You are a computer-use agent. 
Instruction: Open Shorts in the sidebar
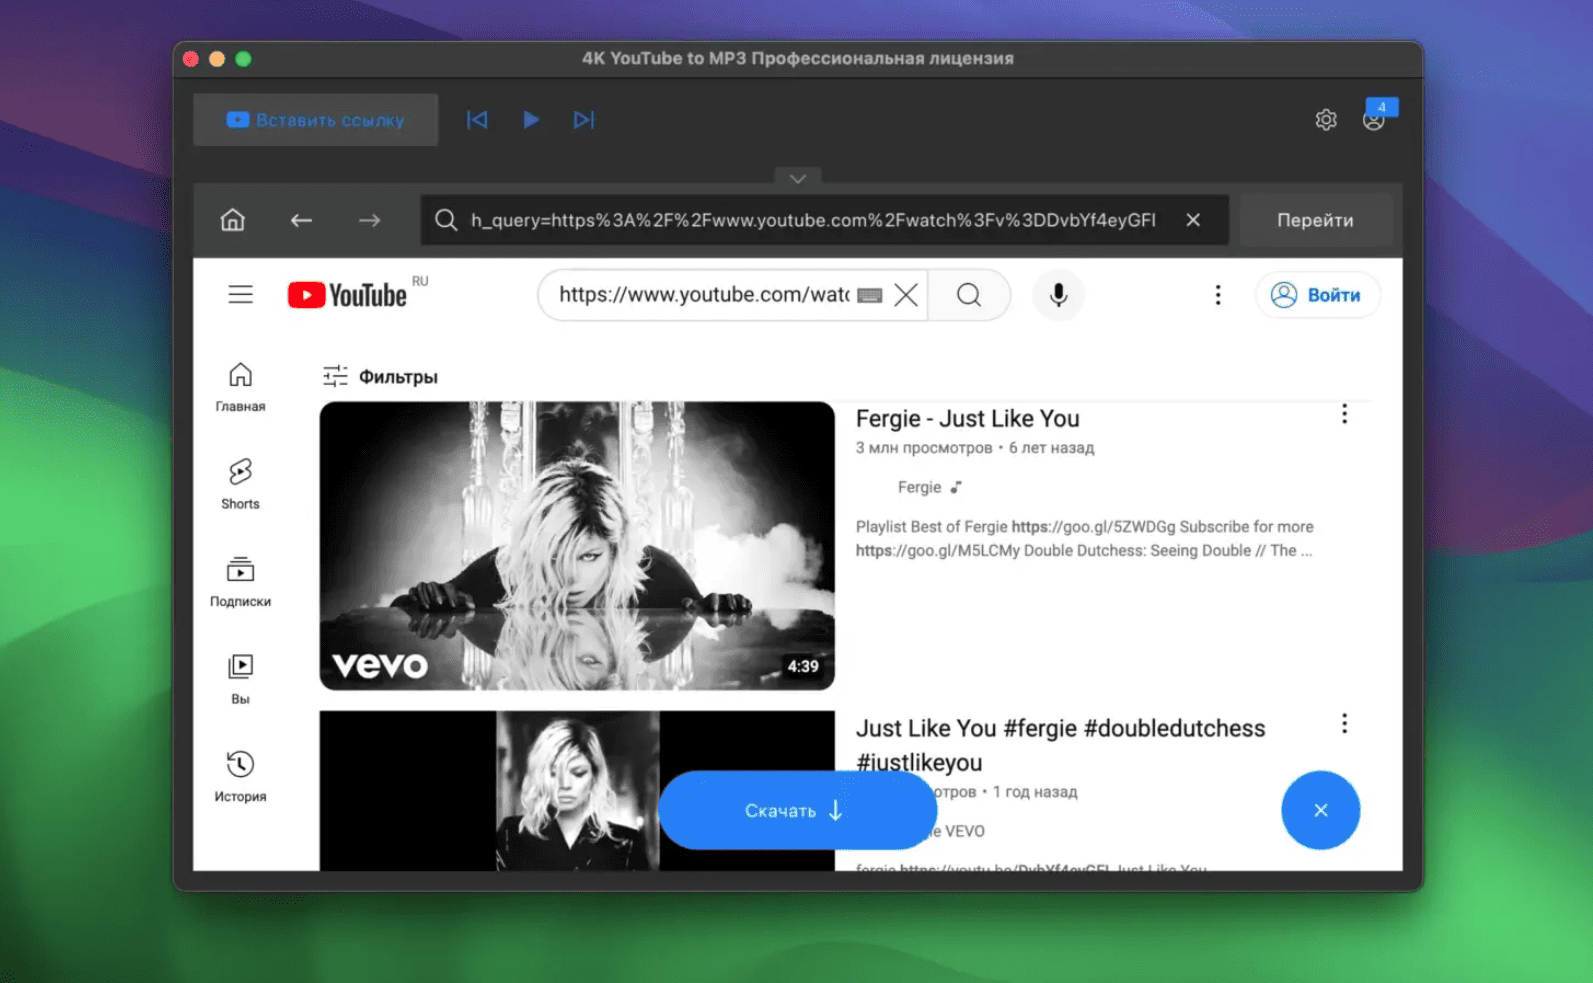click(x=240, y=485)
